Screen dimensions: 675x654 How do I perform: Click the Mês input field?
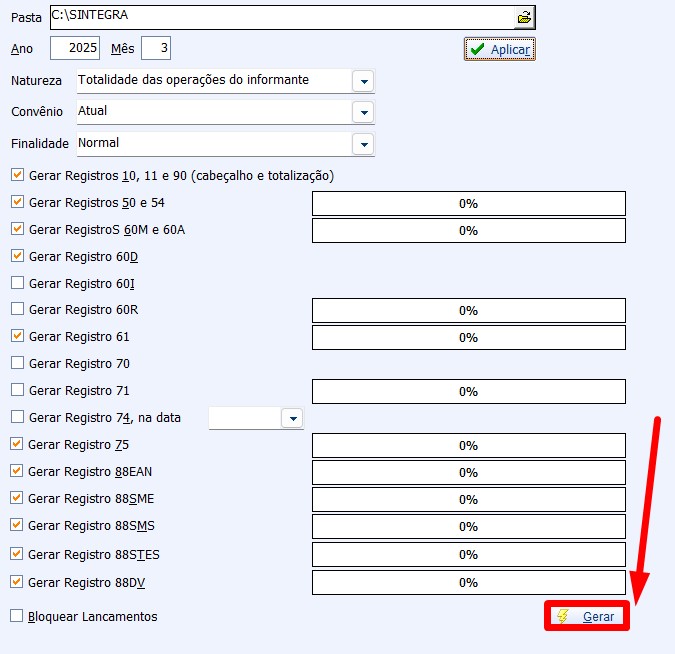155,48
